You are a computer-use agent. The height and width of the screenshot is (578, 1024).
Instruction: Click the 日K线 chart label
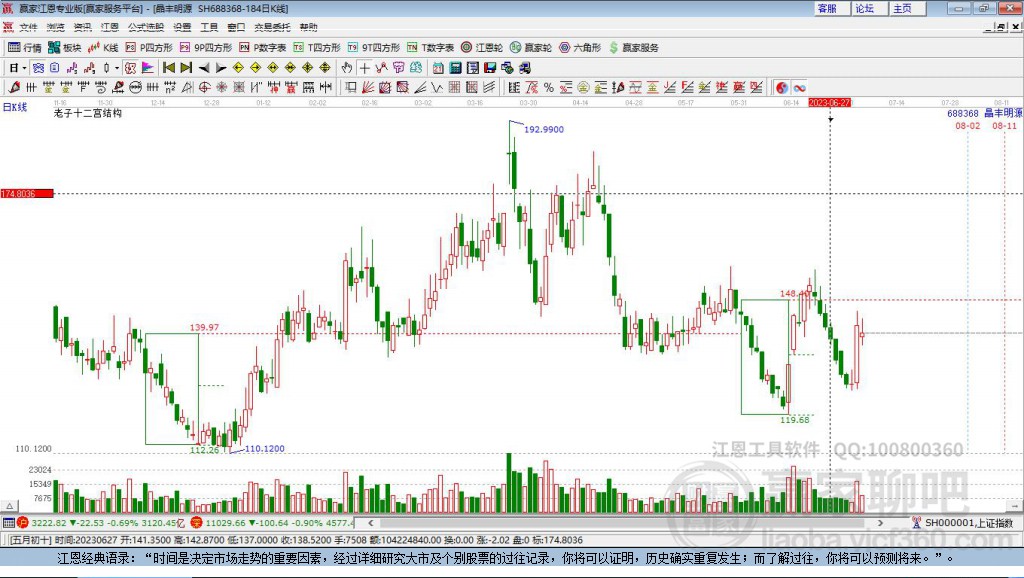click(15, 107)
